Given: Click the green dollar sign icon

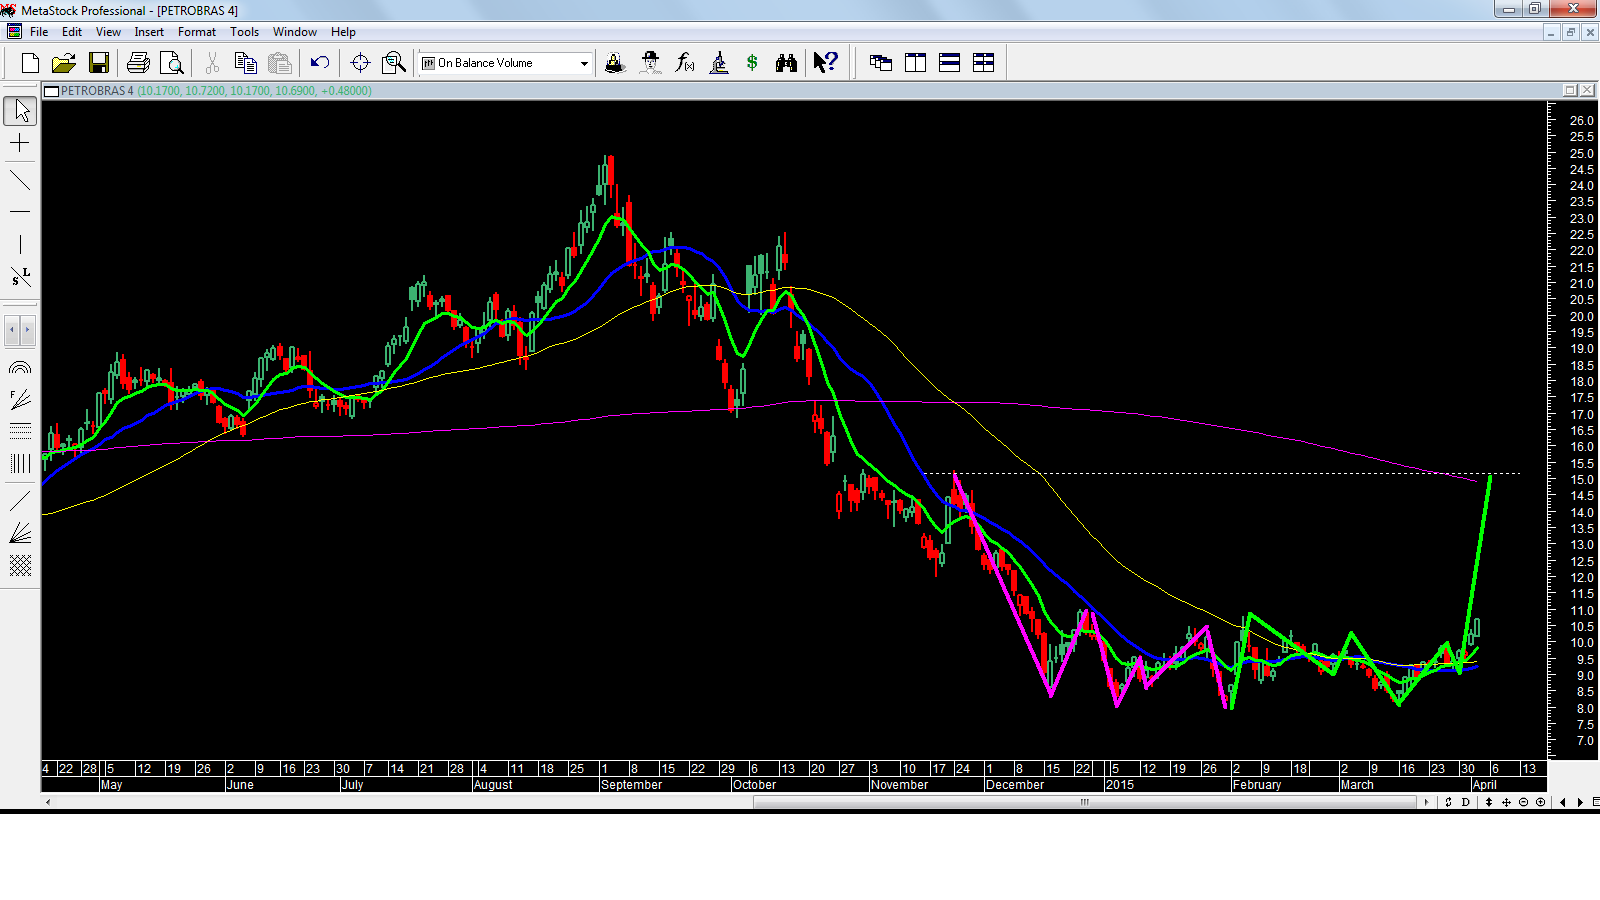Looking at the screenshot, I should point(752,63).
